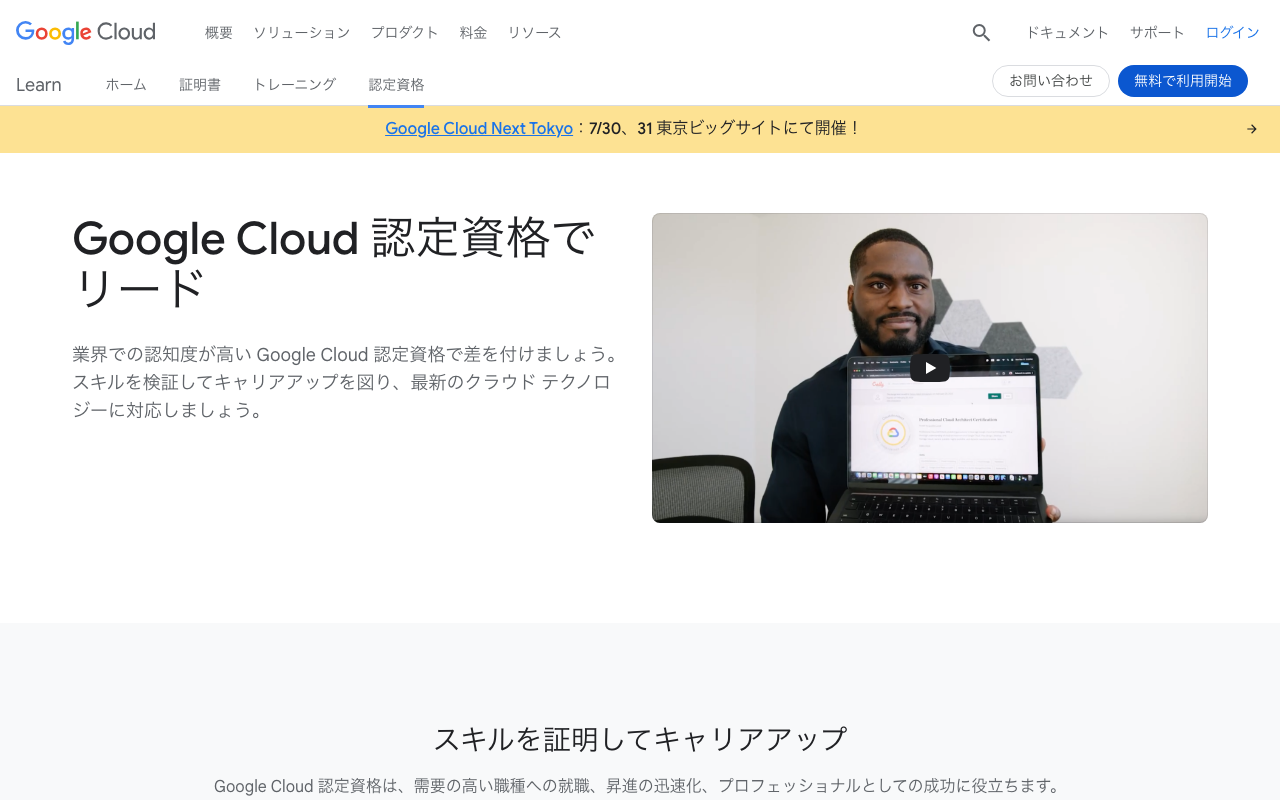Click the お問い合わせ button

pos(1051,80)
